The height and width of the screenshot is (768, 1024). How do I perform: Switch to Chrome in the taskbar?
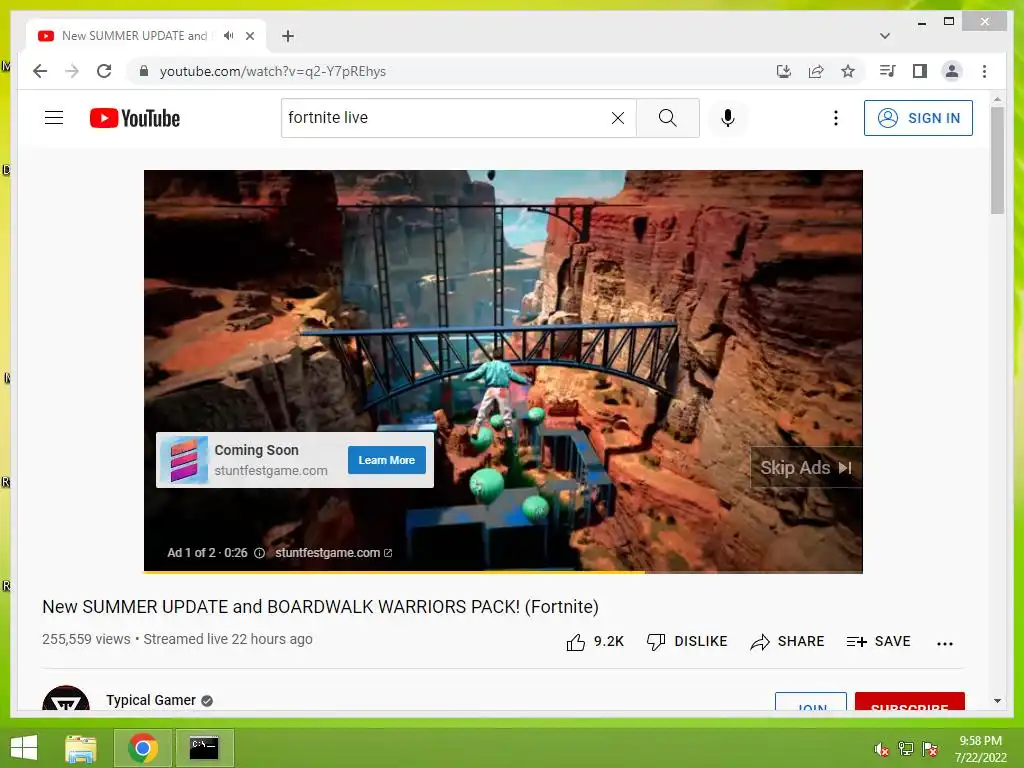pos(143,748)
